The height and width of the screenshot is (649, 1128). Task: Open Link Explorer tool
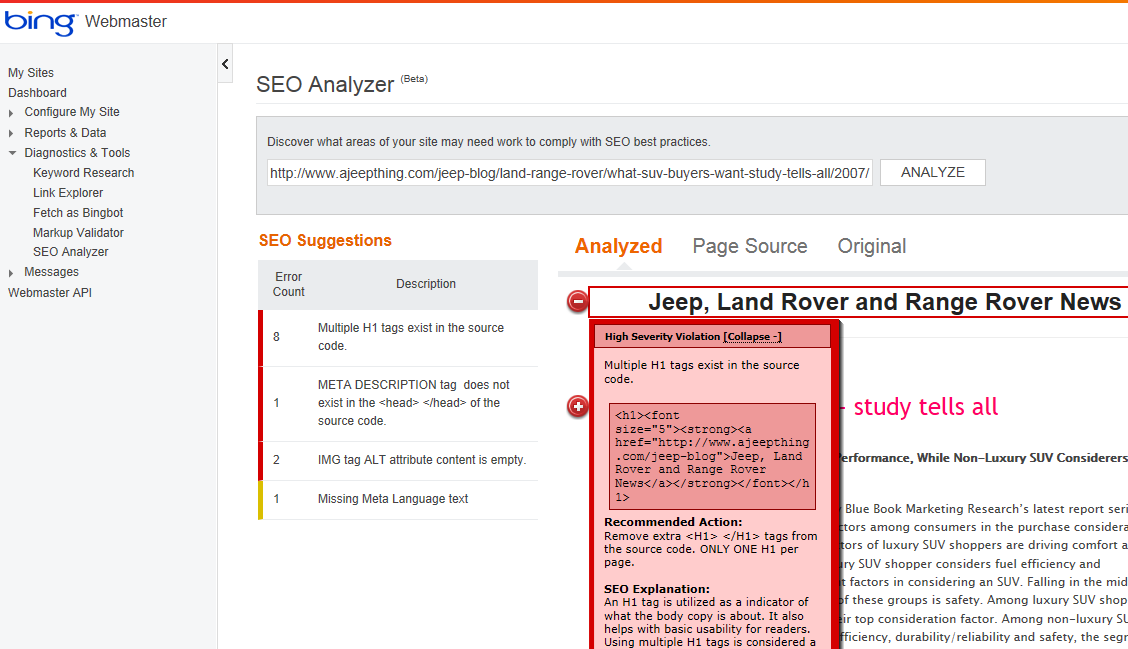click(68, 193)
